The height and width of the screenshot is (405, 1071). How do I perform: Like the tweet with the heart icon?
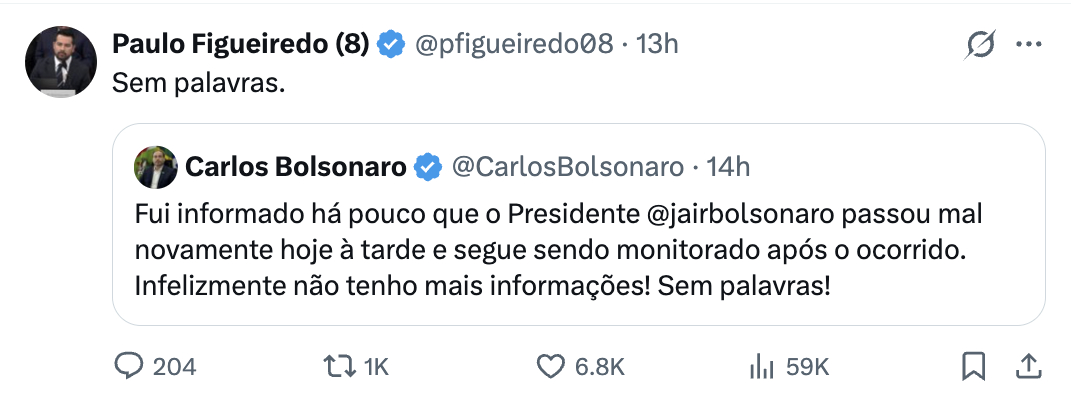[551, 367]
